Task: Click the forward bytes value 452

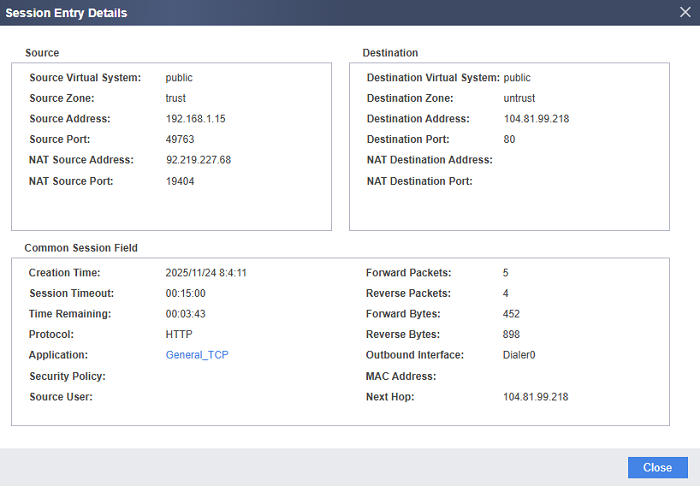Action: pos(512,314)
